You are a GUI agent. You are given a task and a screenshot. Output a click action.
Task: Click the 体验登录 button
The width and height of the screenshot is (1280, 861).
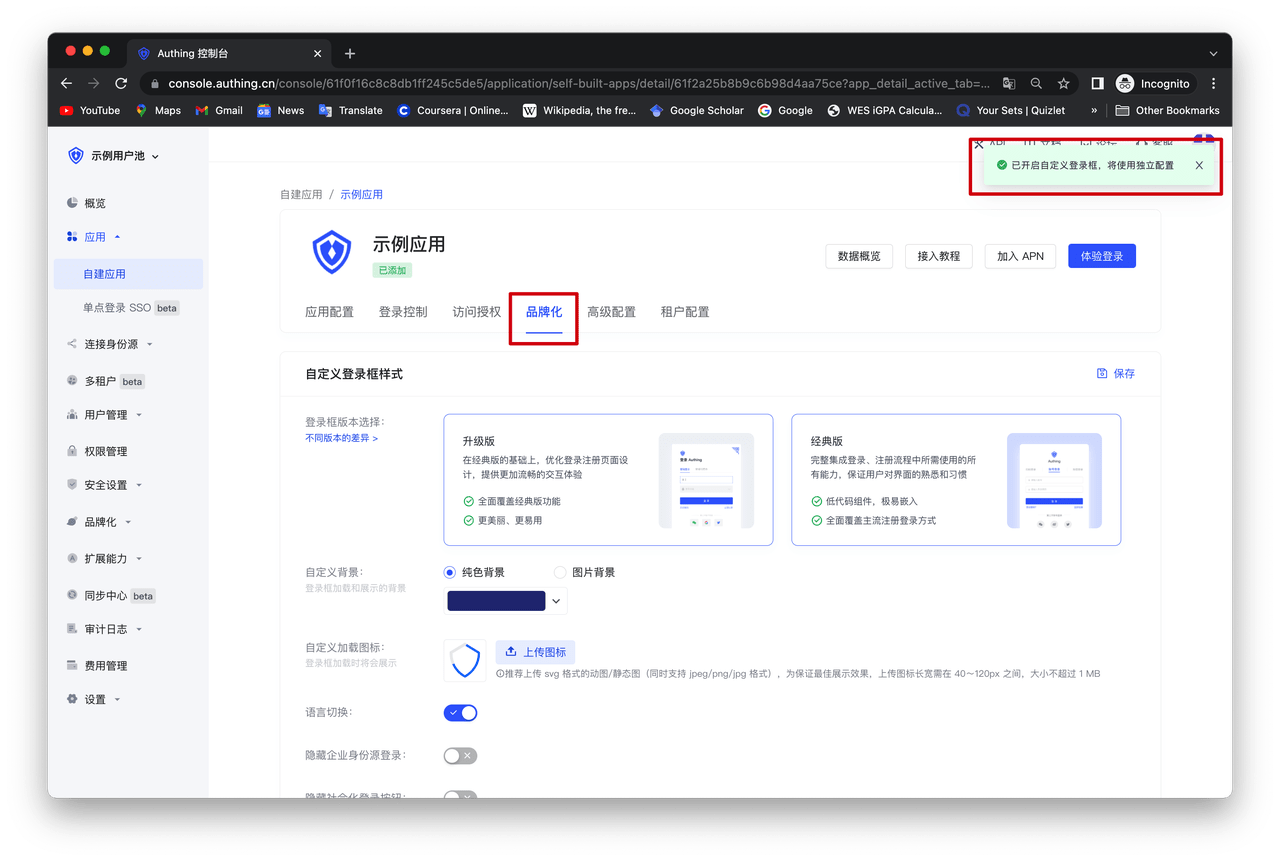pos(1101,256)
